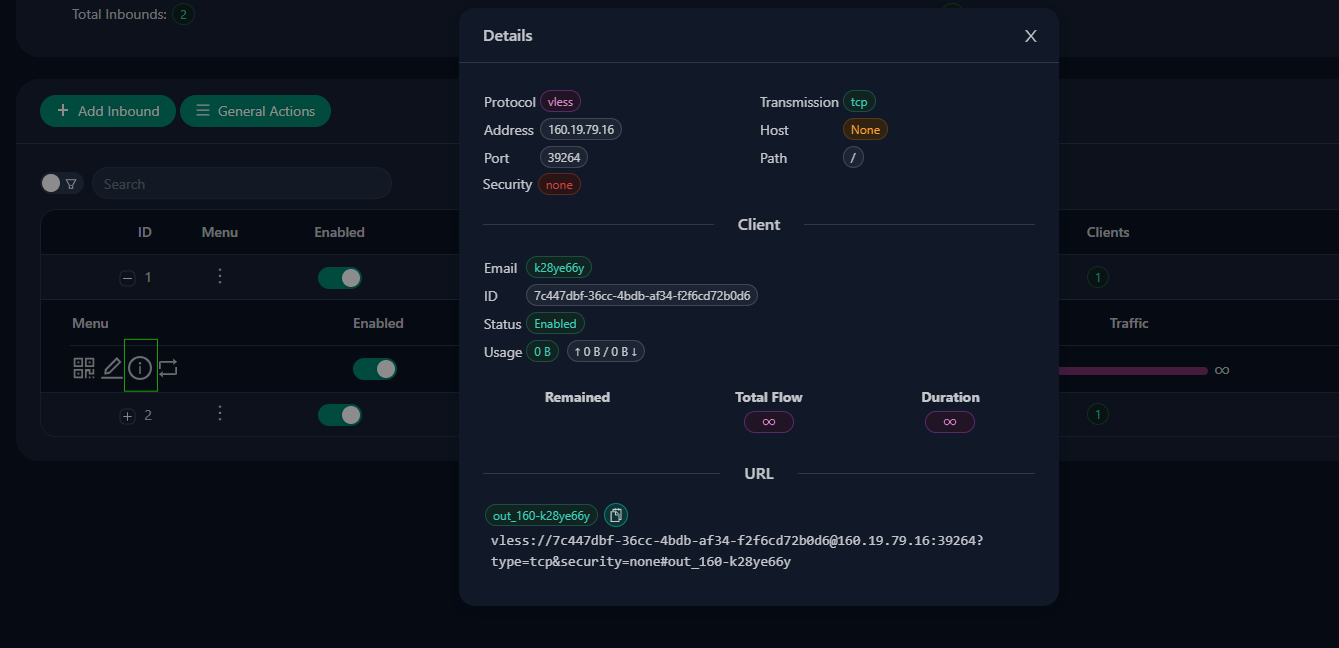Copy the URL using the clipboard icon
1339x648 pixels.
616,515
